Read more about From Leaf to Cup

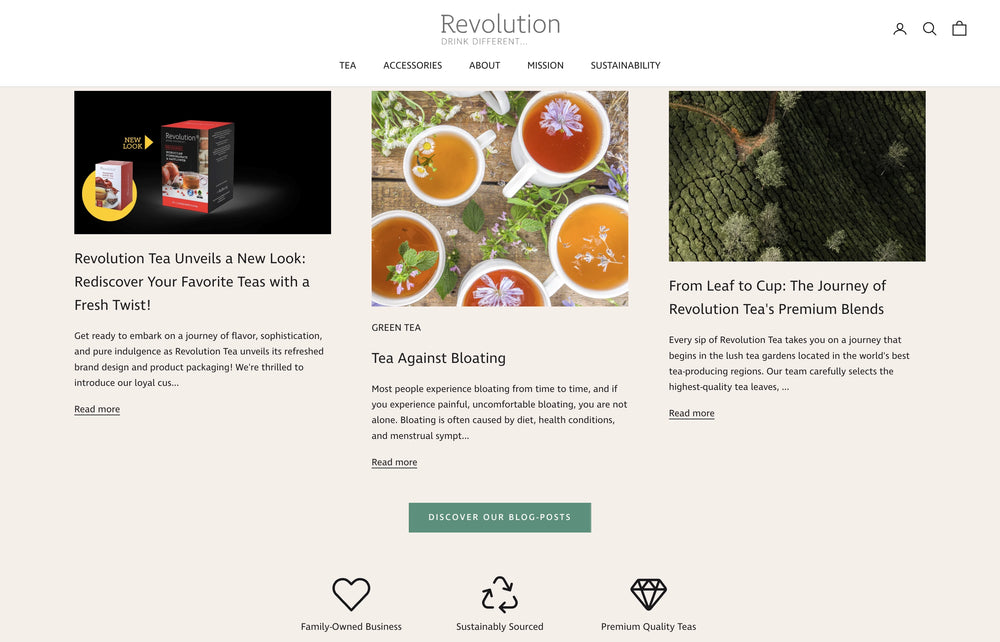point(691,413)
